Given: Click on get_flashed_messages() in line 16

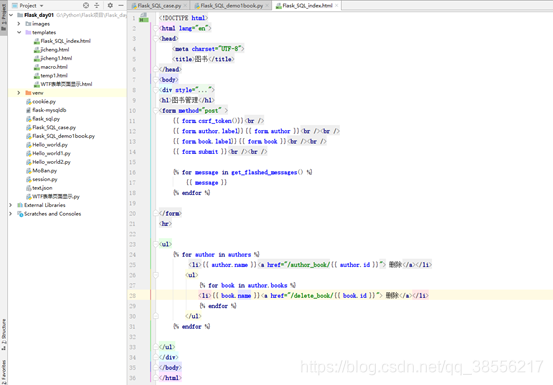Looking at the screenshot, I should coord(267,172).
